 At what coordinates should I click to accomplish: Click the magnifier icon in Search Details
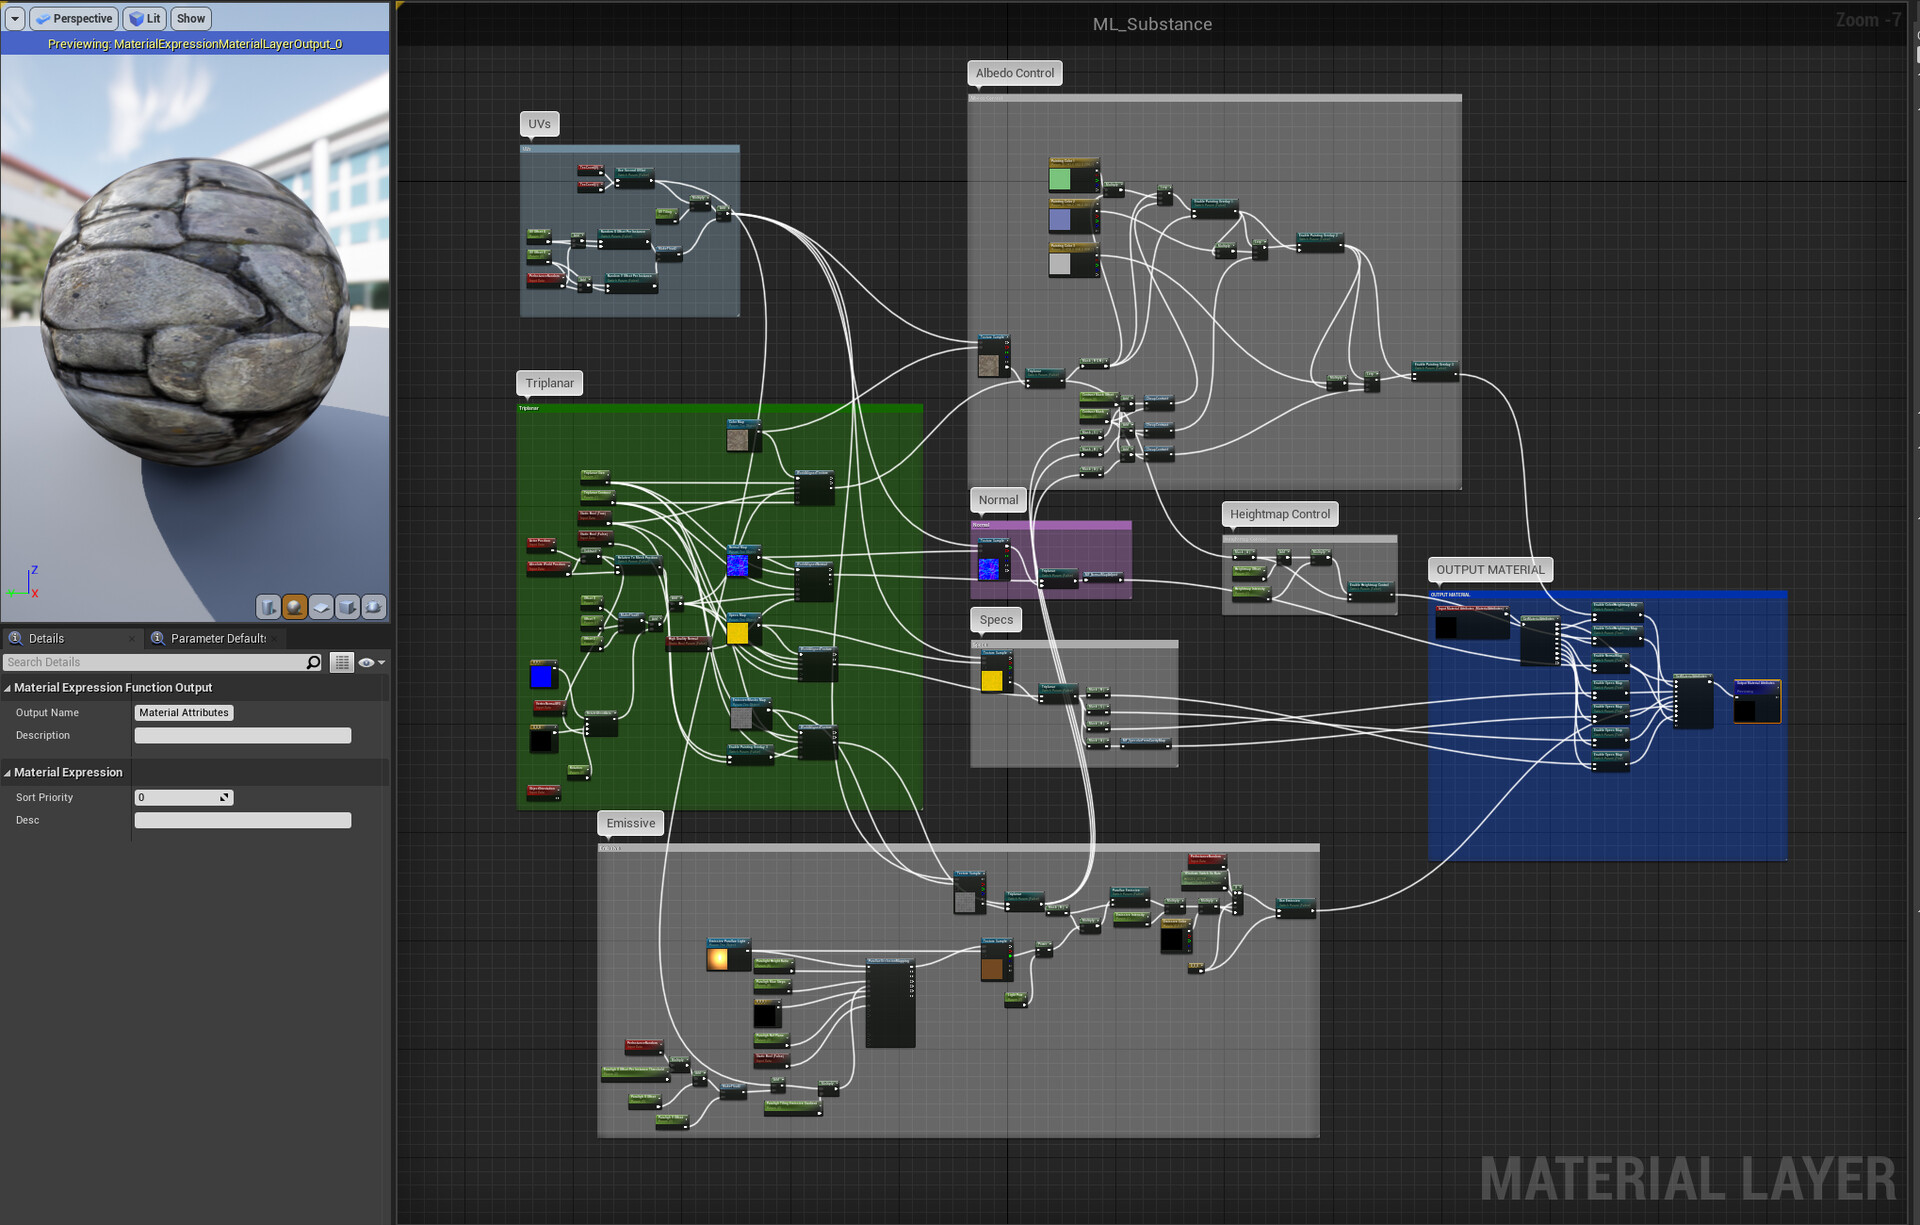[x=313, y=662]
